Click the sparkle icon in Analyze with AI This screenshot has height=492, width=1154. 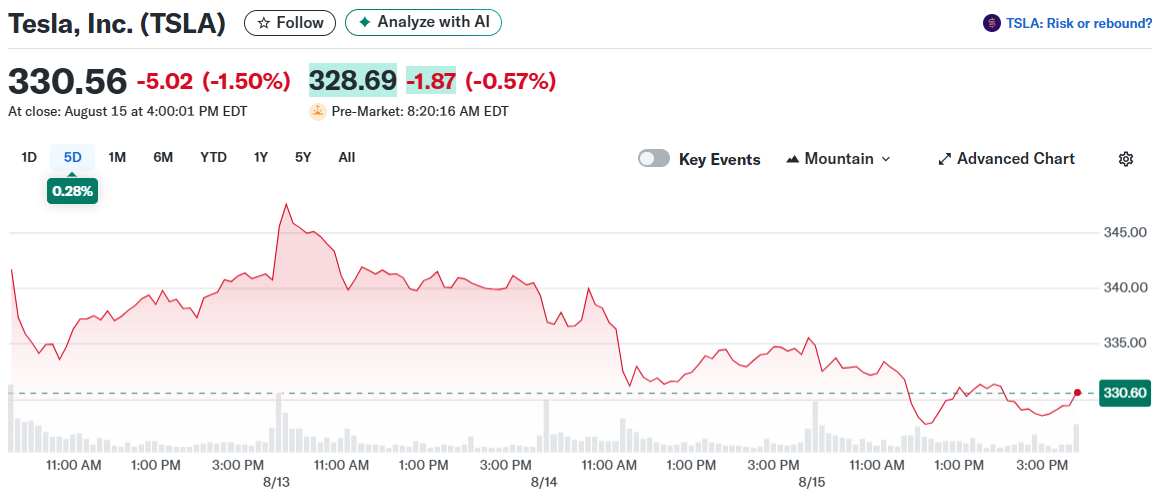point(364,22)
